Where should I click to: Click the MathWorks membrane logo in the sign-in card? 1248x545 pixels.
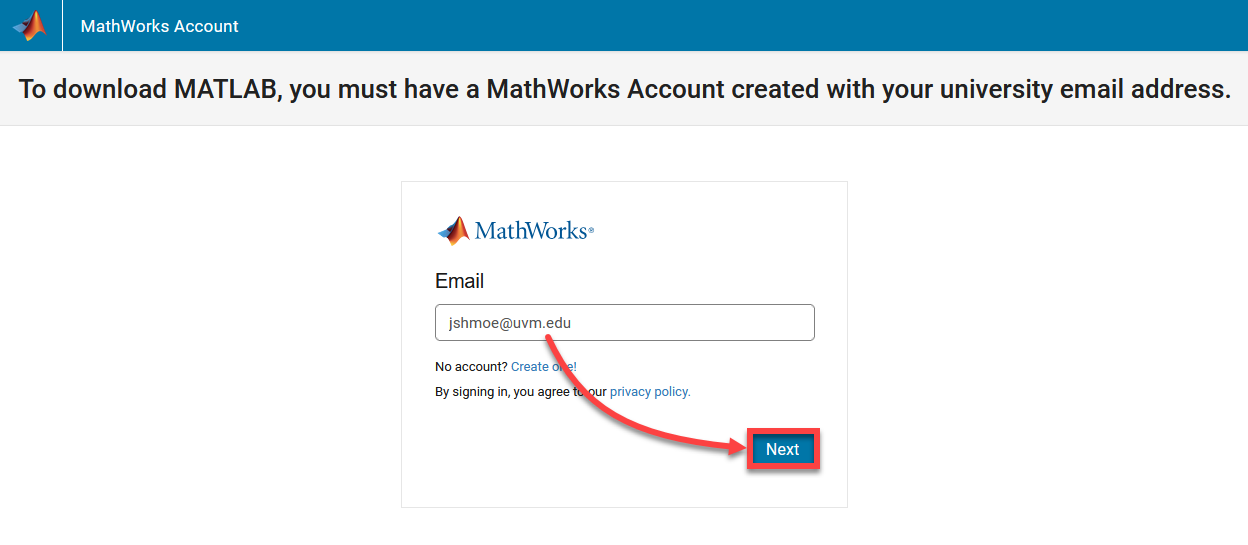[x=453, y=231]
